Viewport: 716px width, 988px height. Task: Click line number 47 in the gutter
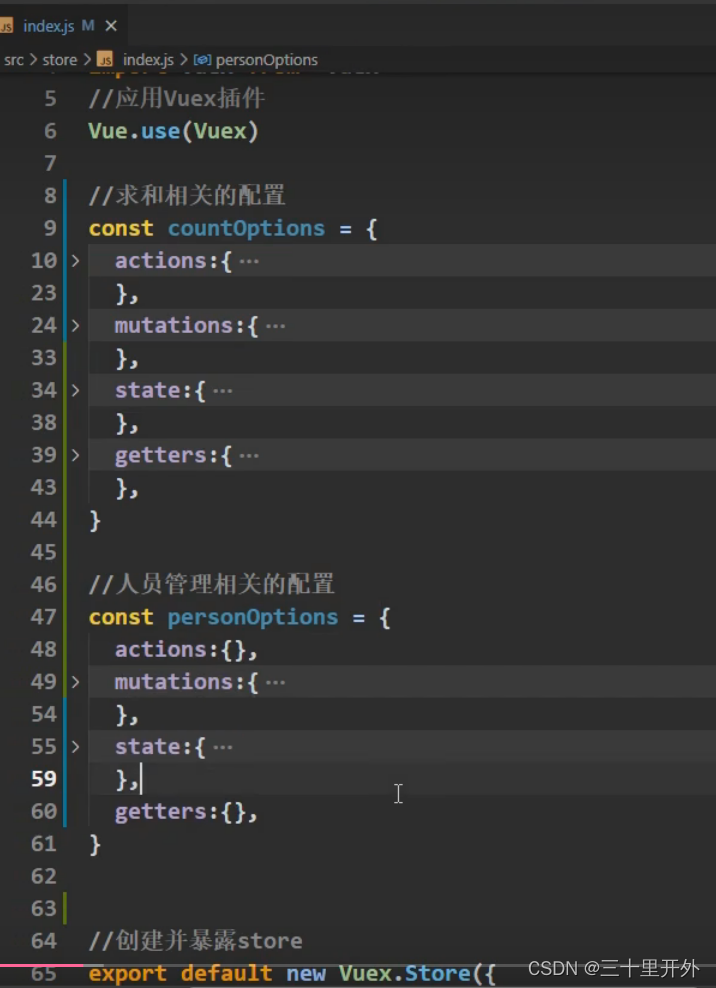point(43,617)
